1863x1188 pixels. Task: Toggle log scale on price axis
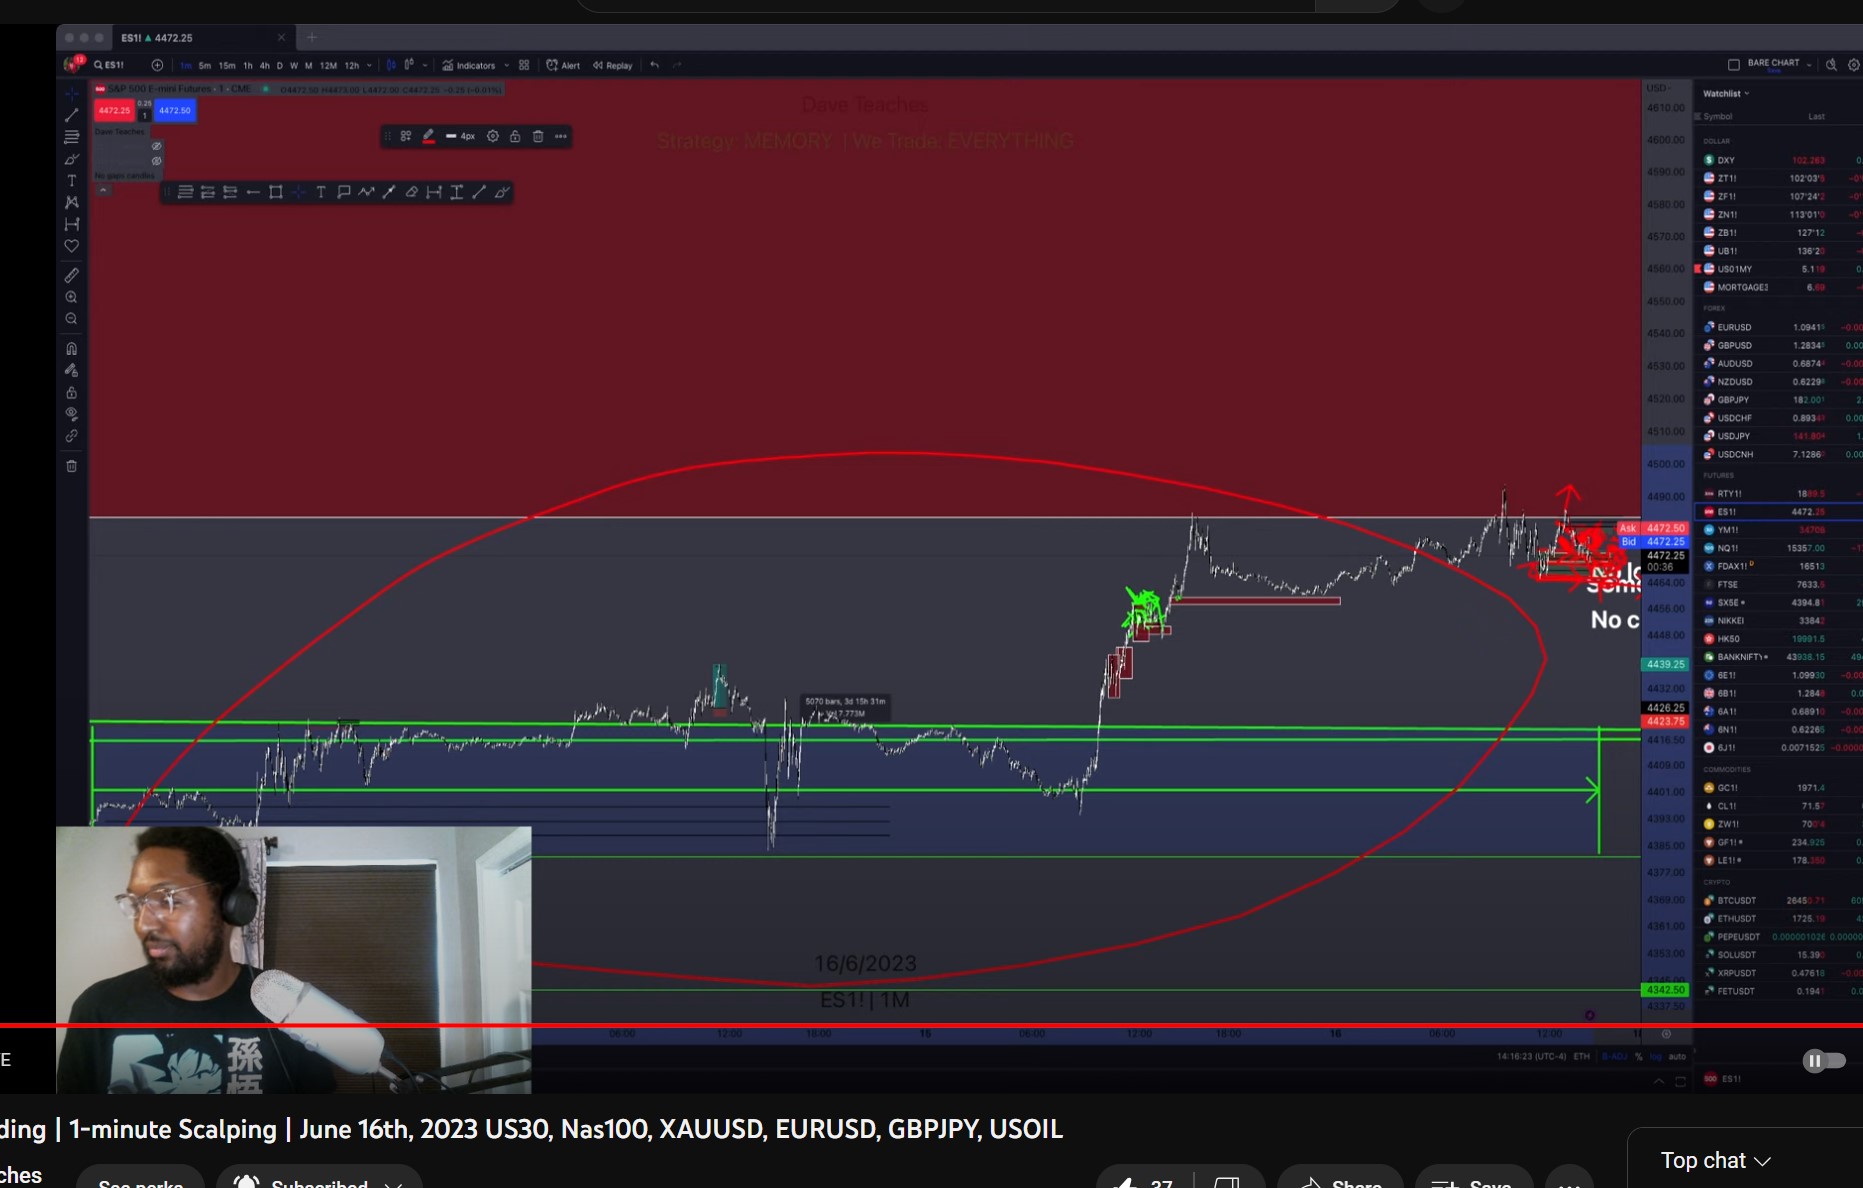coord(1655,1056)
